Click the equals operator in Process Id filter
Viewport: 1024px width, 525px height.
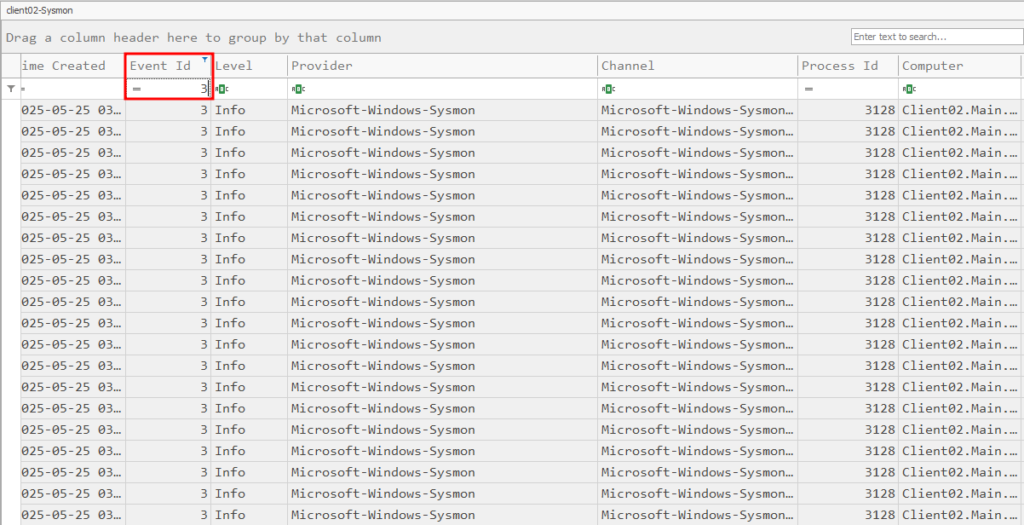[808, 89]
